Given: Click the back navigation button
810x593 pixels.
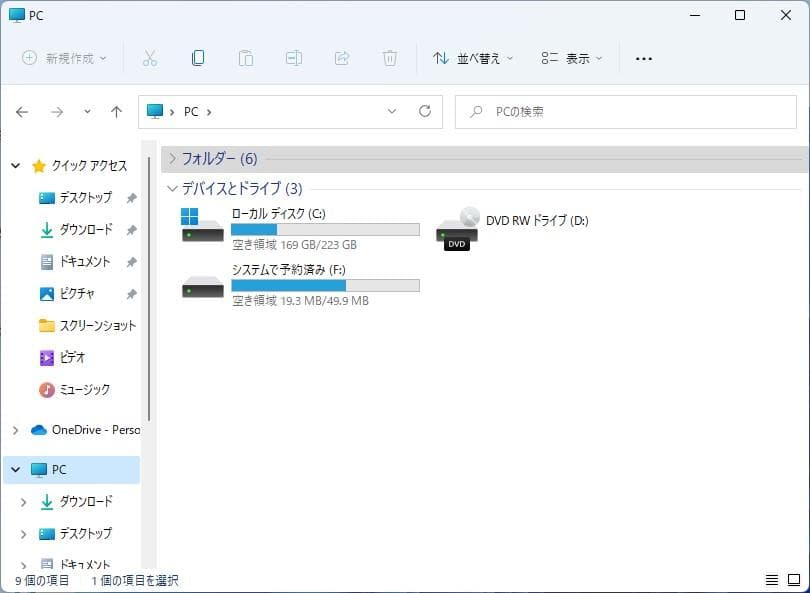Looking at the screenshot, I should pos(21,111).
